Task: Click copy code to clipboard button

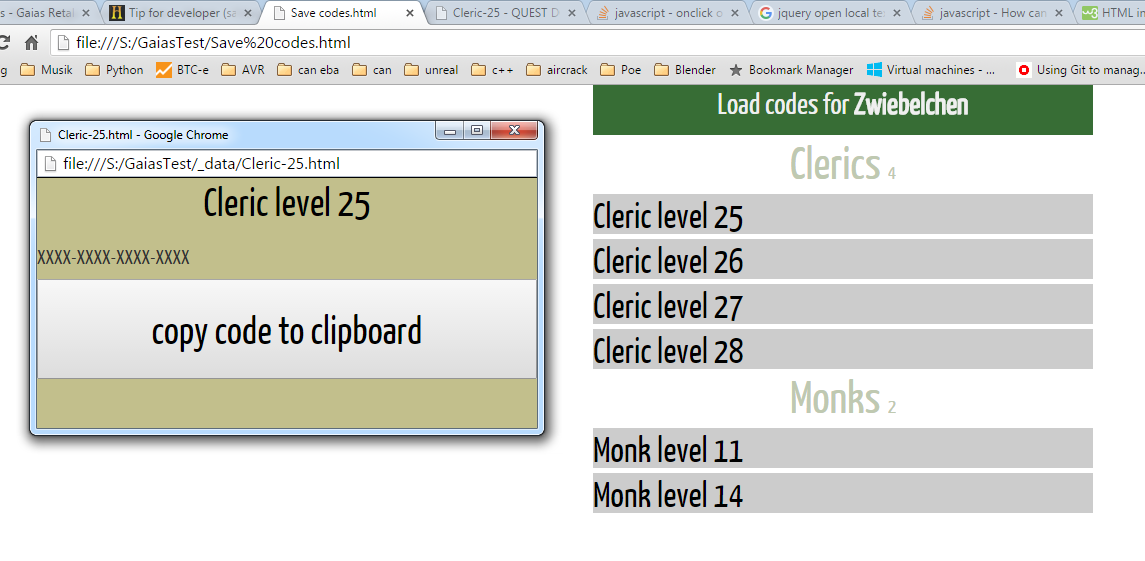Action: [x=287, y=329]
